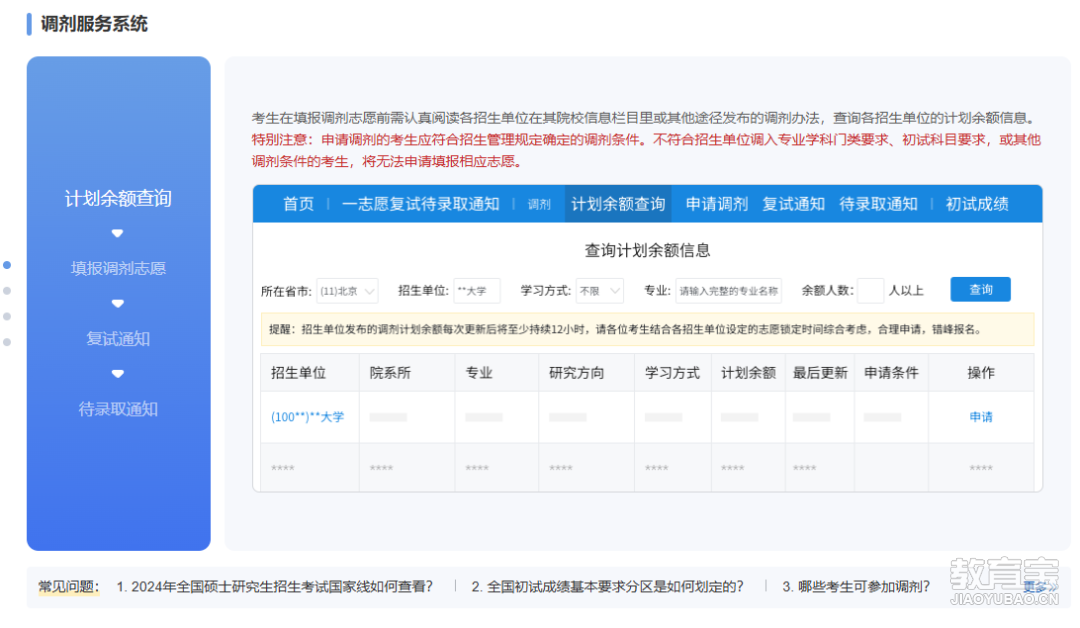
Task: Switch to 计划余额查询 tab
Action: click(618, 204)
